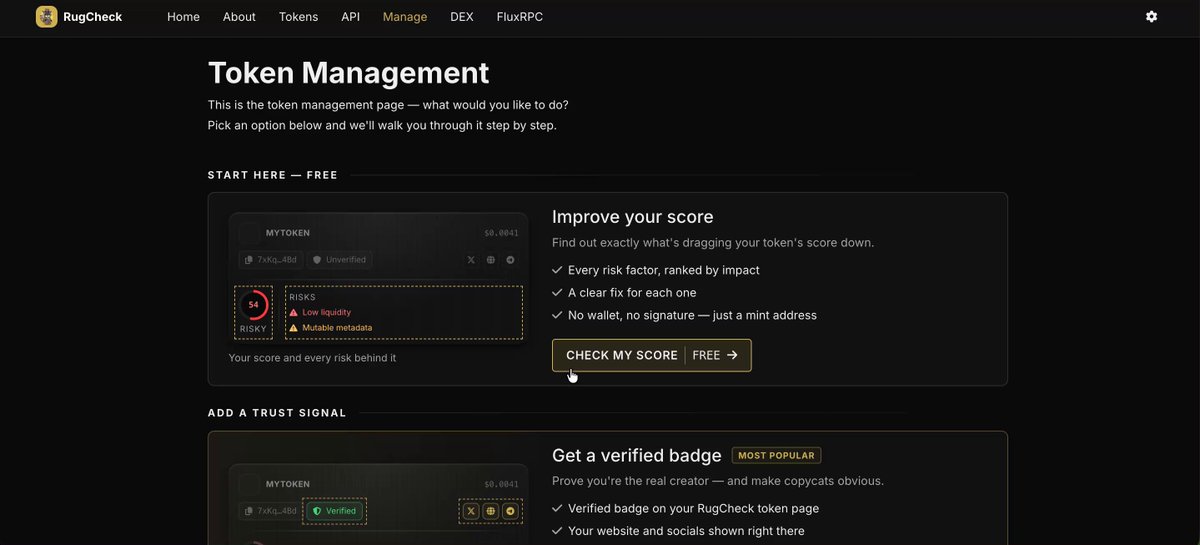Click copy address icon in verified badge preview

250,511
